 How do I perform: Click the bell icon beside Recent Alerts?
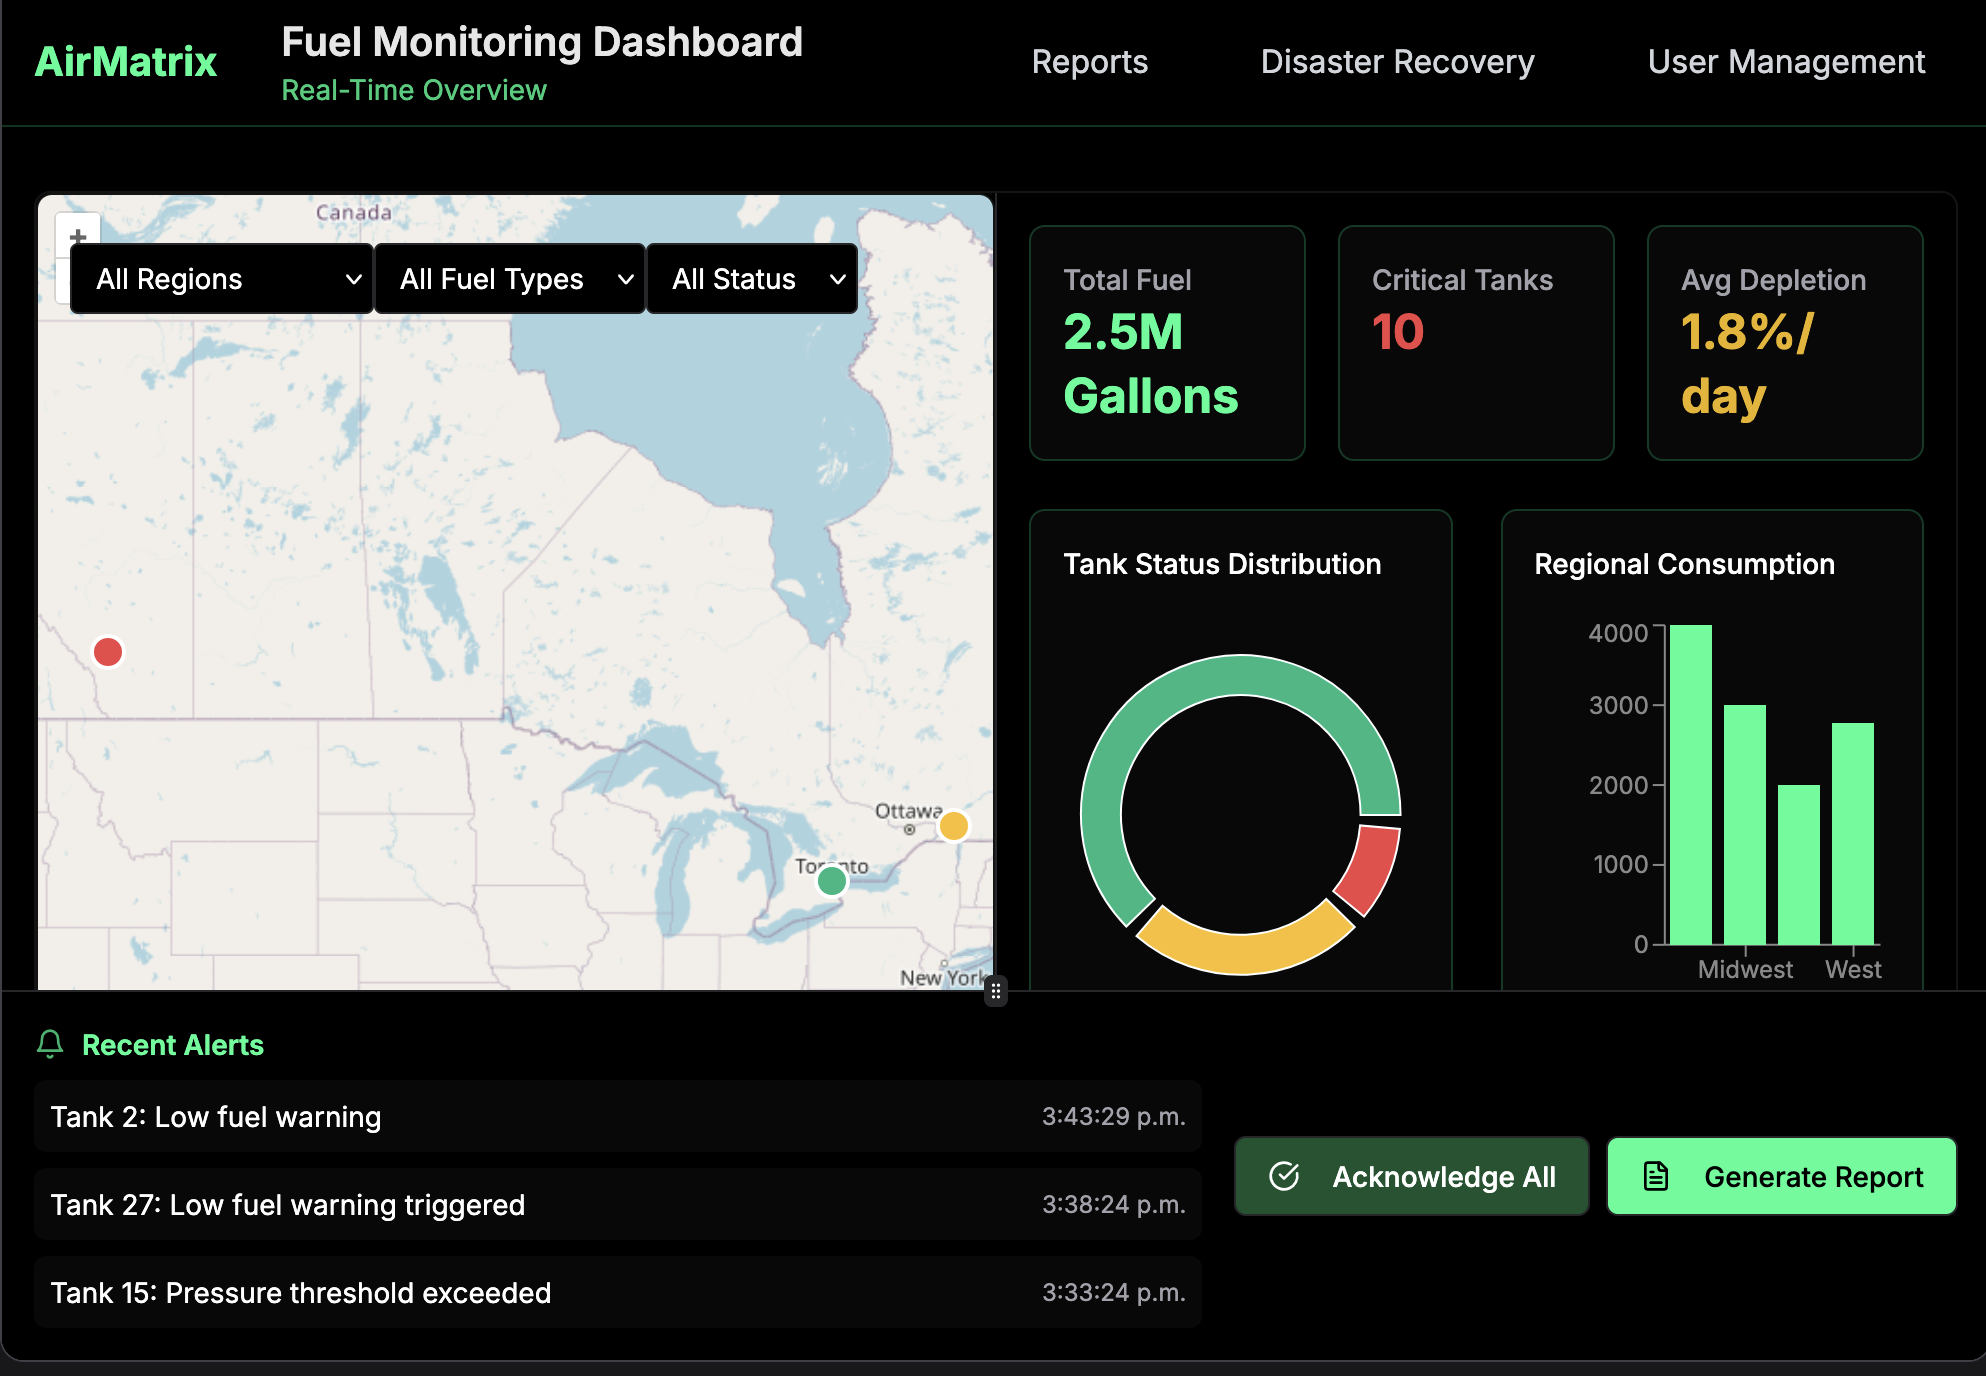49,1045
